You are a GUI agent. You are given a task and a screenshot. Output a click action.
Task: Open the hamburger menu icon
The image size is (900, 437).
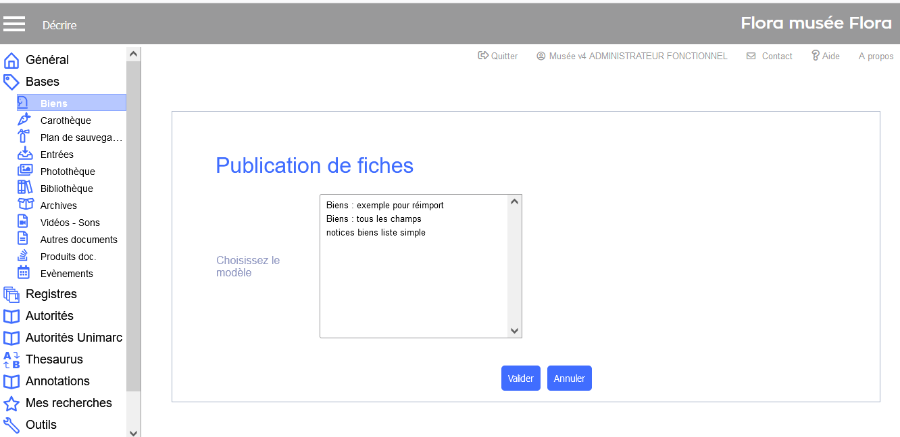pyautogui.click(x=14, y=23)
